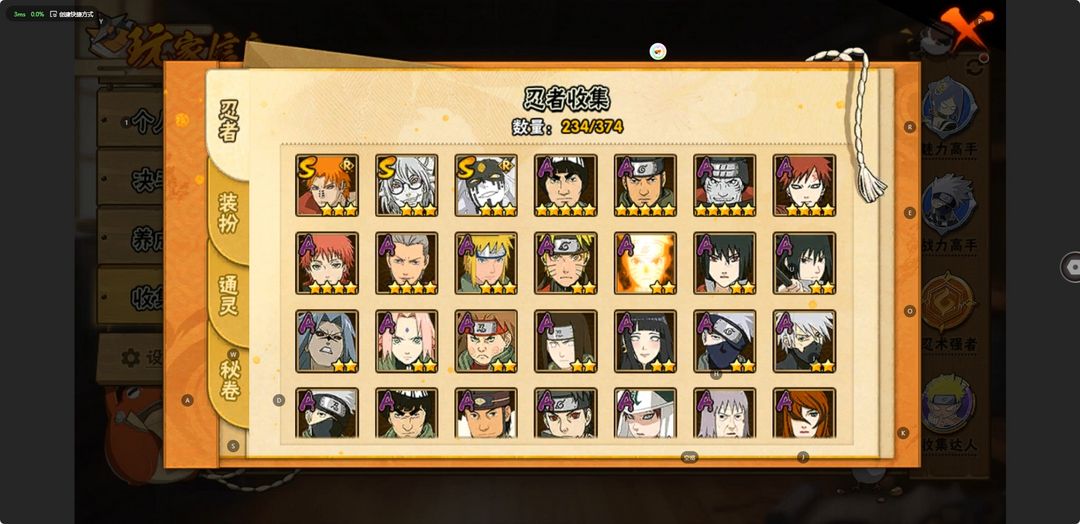Open the 忍术强者 medal icon
Image resolution: width=1080 pixels, height=524 pixels.
coord(948,302)
